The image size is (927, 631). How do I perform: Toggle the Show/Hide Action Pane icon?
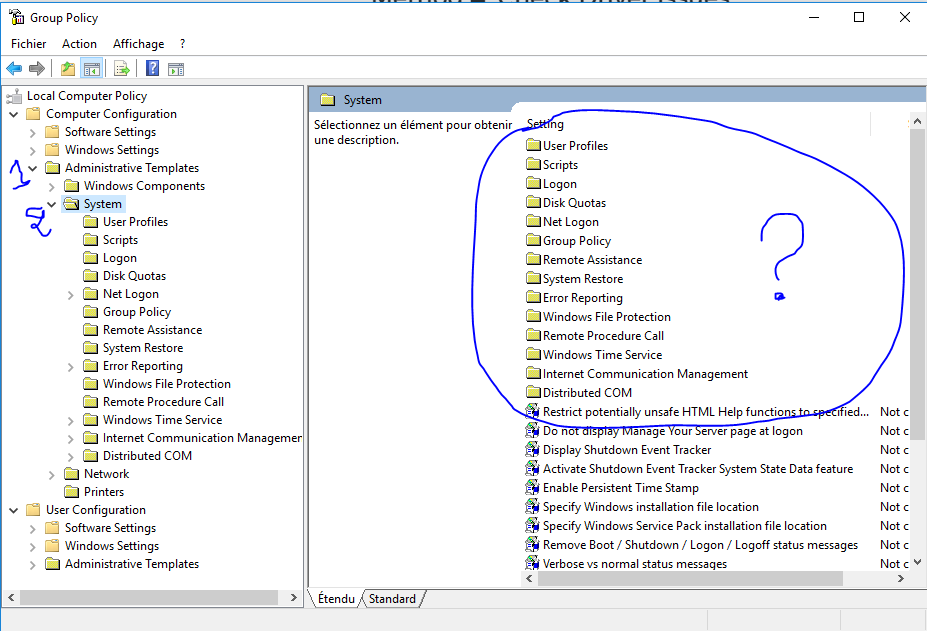tap(176, 69)
